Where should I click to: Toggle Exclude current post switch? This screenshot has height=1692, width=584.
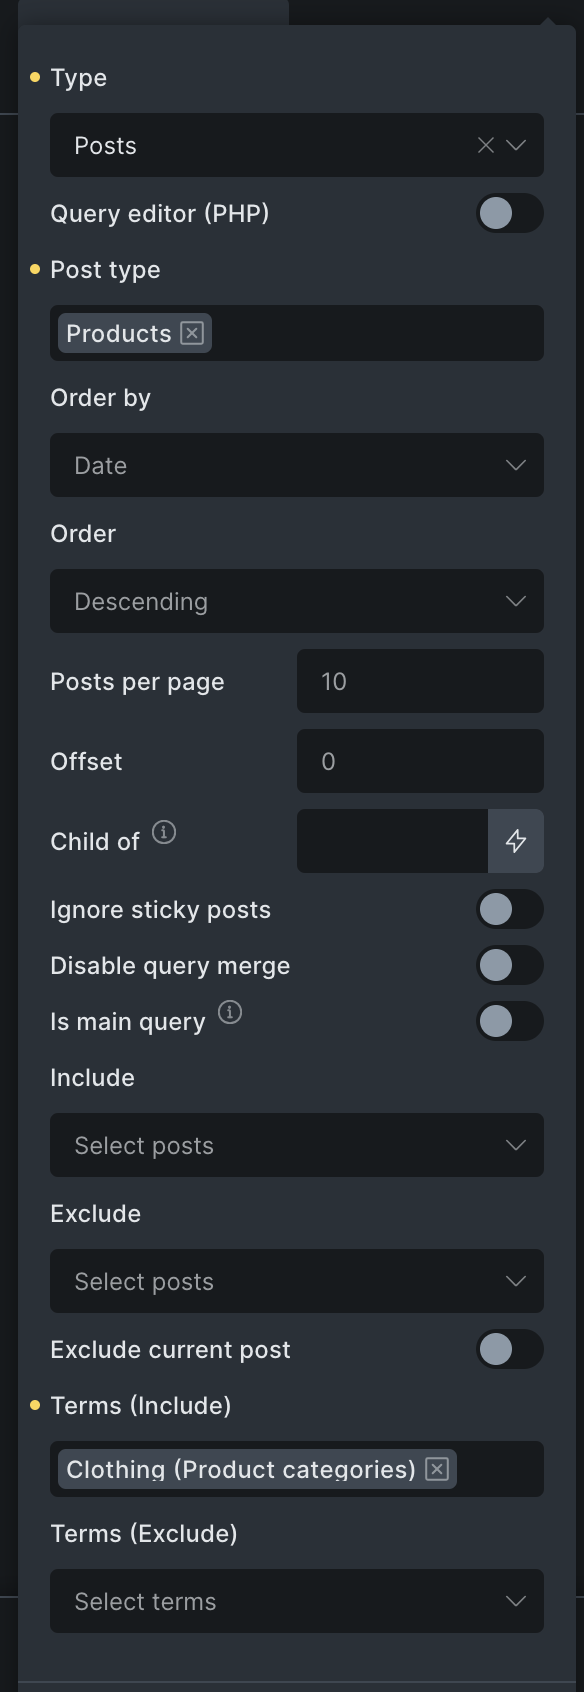[510, 1349]
